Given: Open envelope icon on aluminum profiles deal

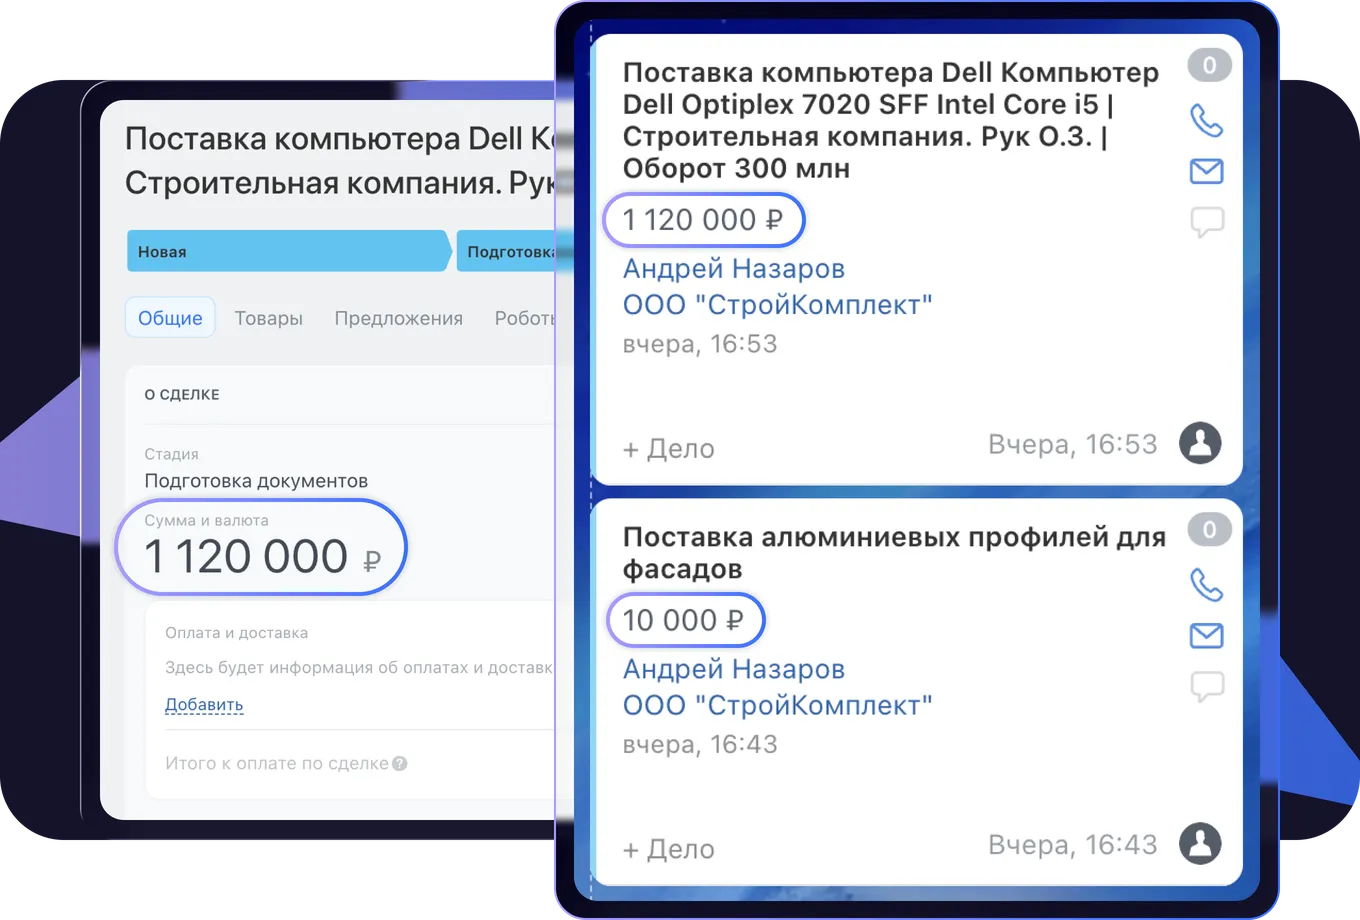Looking at the screenshot, I should click(1207, 636).
